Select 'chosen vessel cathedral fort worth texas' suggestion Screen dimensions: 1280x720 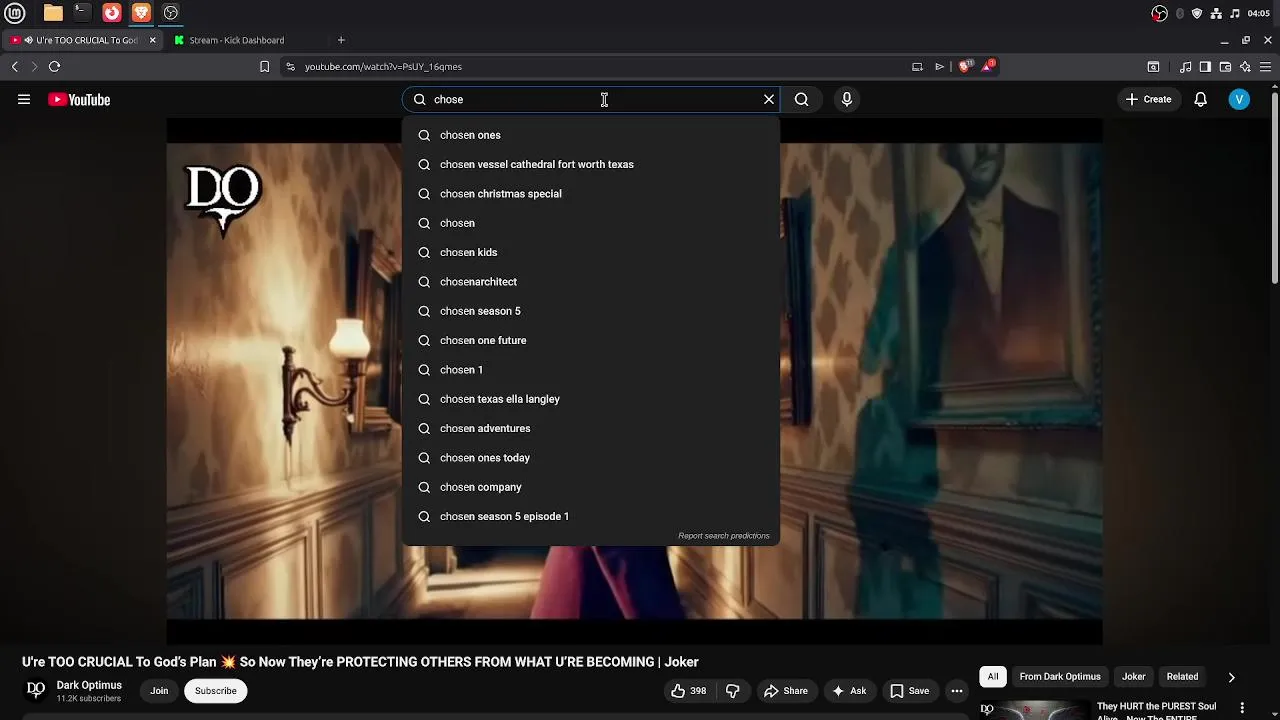(x=591, y=164)
